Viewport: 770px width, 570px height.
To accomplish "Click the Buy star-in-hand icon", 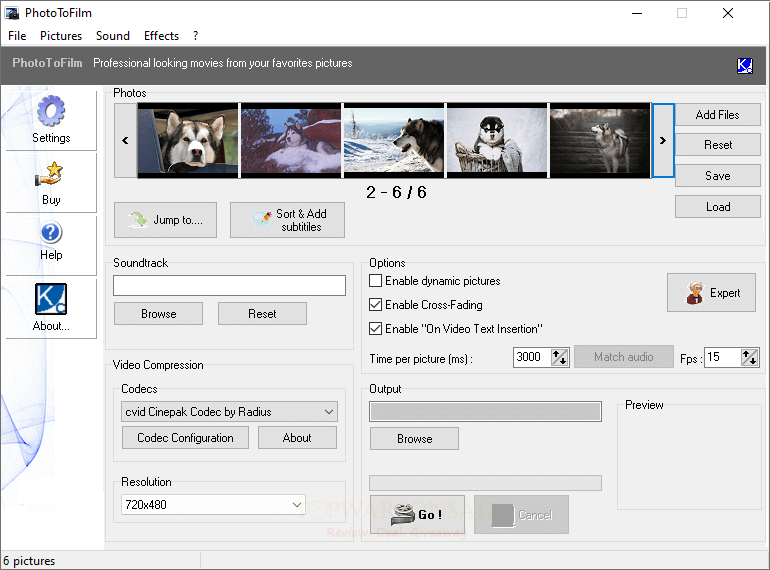I will pyautogui.click(x=50, y=174).
